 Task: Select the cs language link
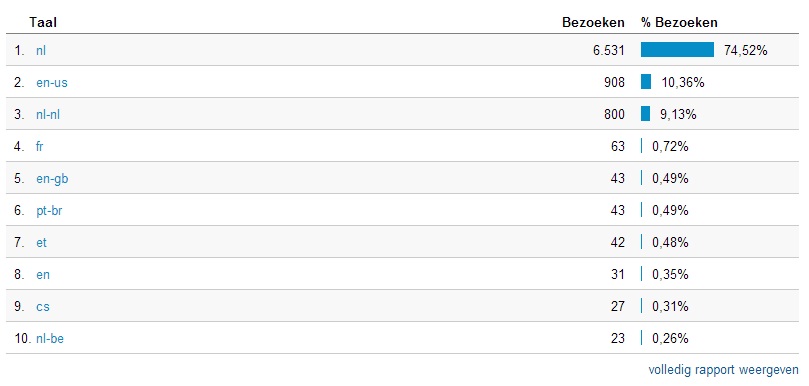tap(43, 307)
